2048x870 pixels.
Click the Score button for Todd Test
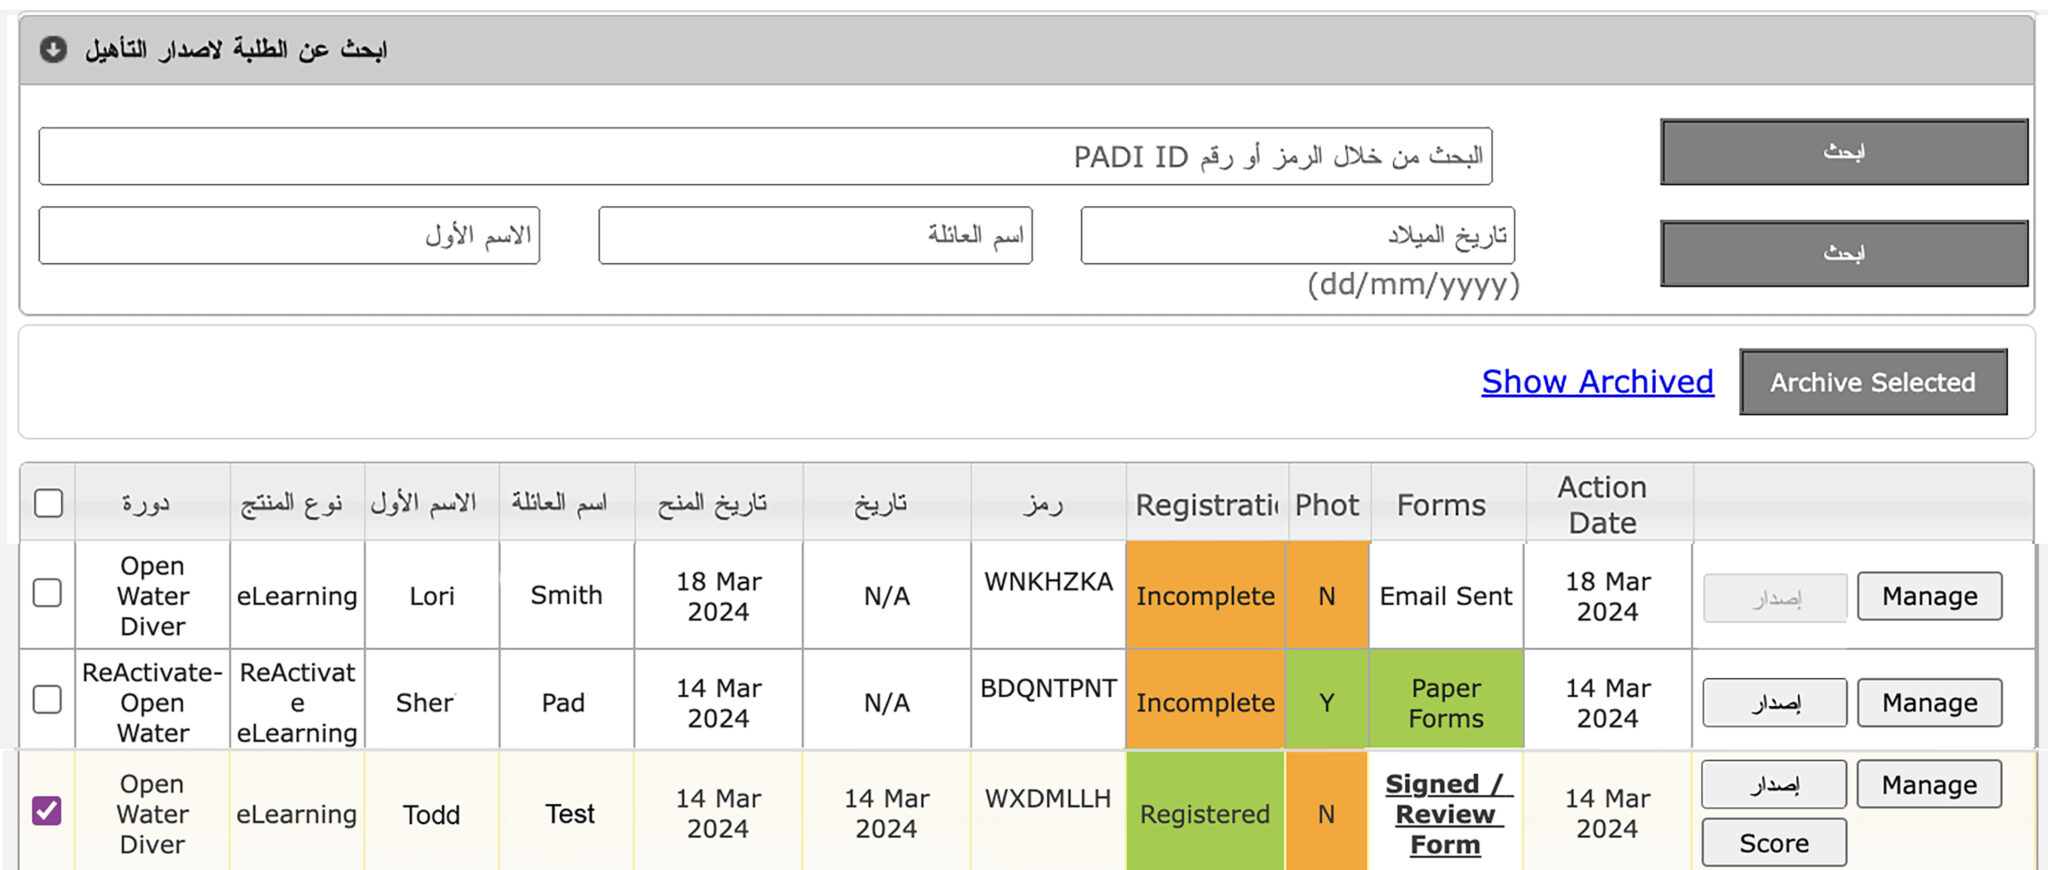1773,843
